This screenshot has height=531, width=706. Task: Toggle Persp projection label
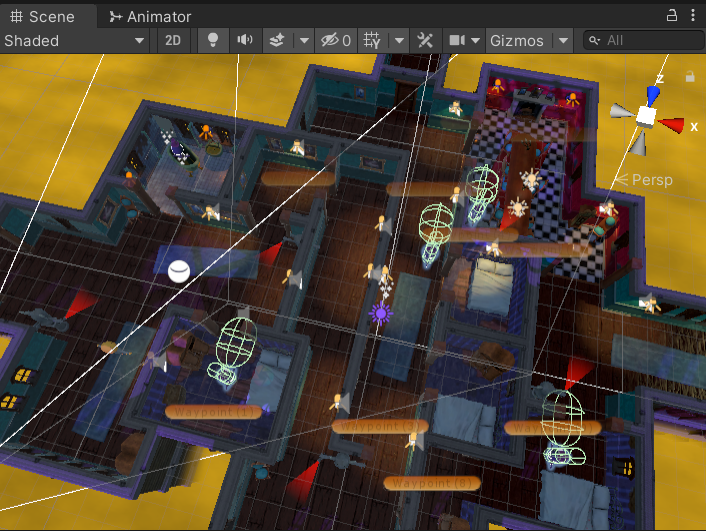click(652, 180)
